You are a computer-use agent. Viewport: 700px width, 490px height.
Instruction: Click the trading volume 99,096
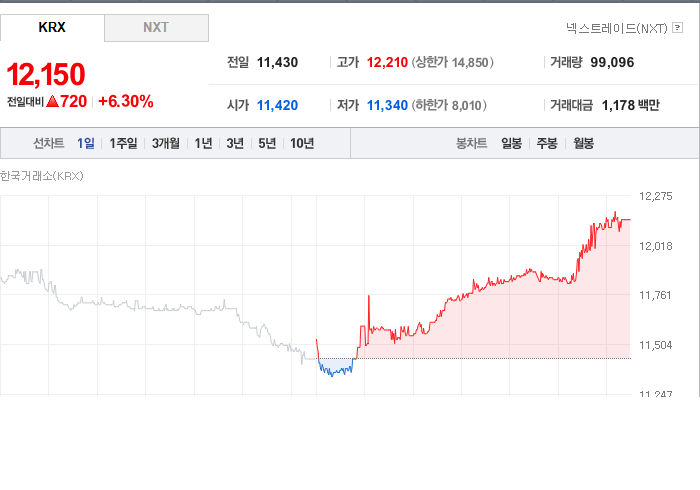(x=612, y=62)
